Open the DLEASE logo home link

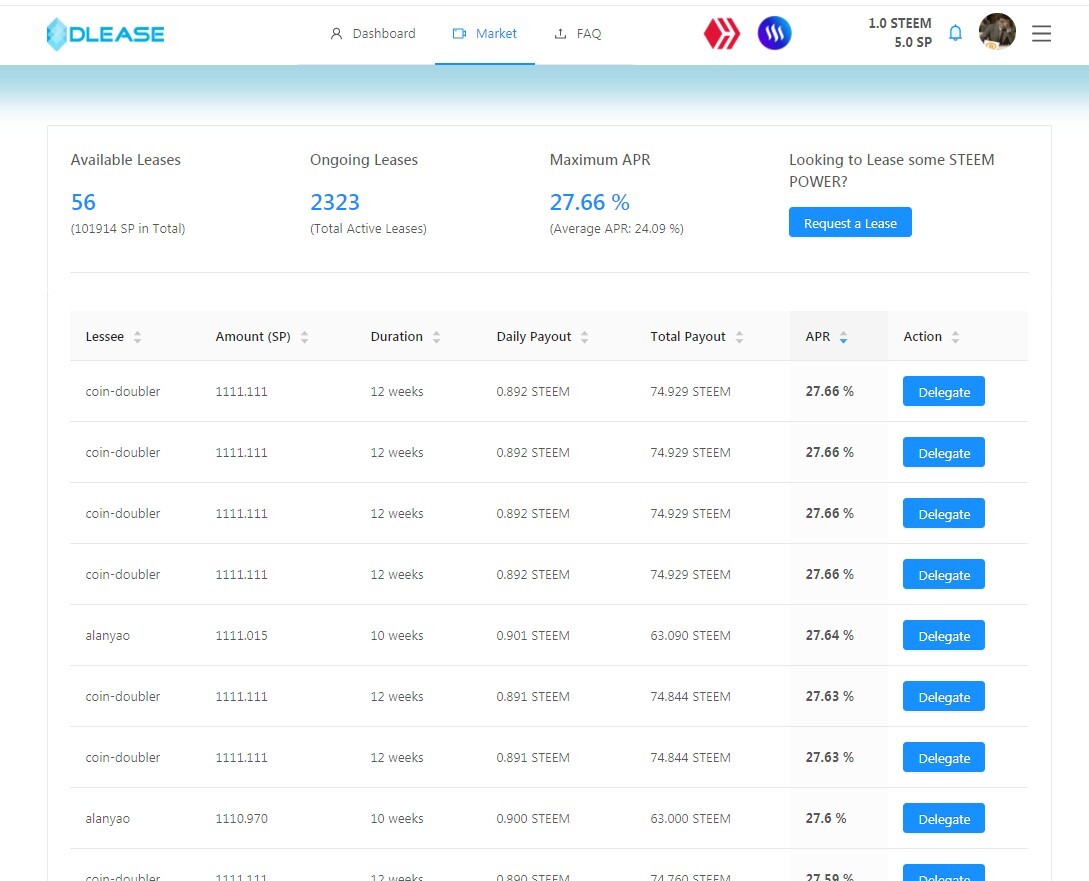pos(106,34)
